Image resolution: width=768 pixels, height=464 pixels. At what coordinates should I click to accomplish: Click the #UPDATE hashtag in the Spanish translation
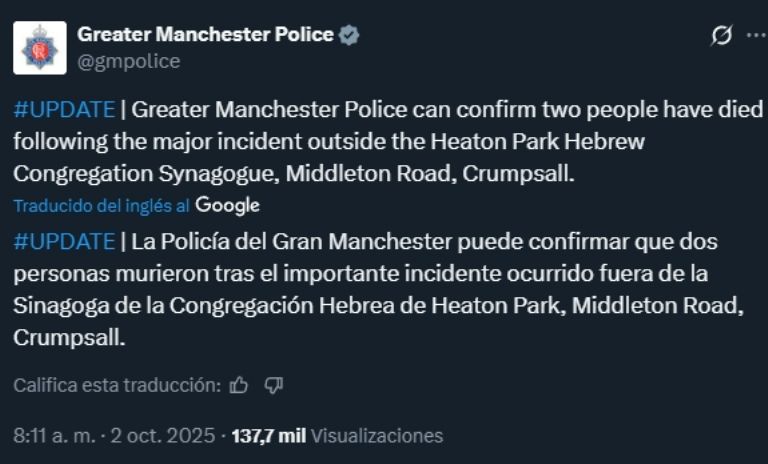tap(64, 241)
